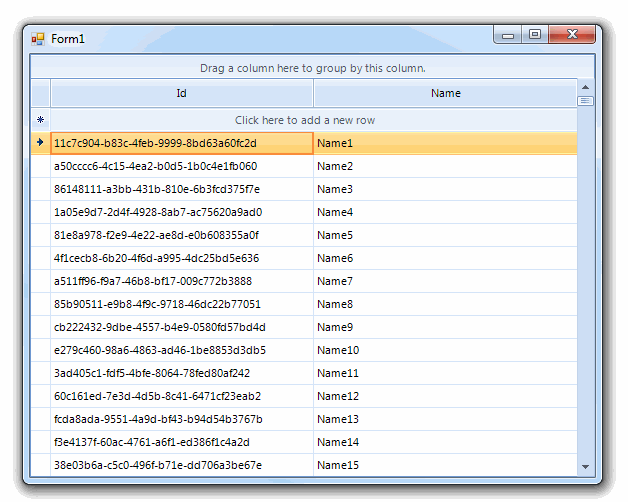Click the row header of the Name3 row
628x502 pixels.
tap(40, 189)
